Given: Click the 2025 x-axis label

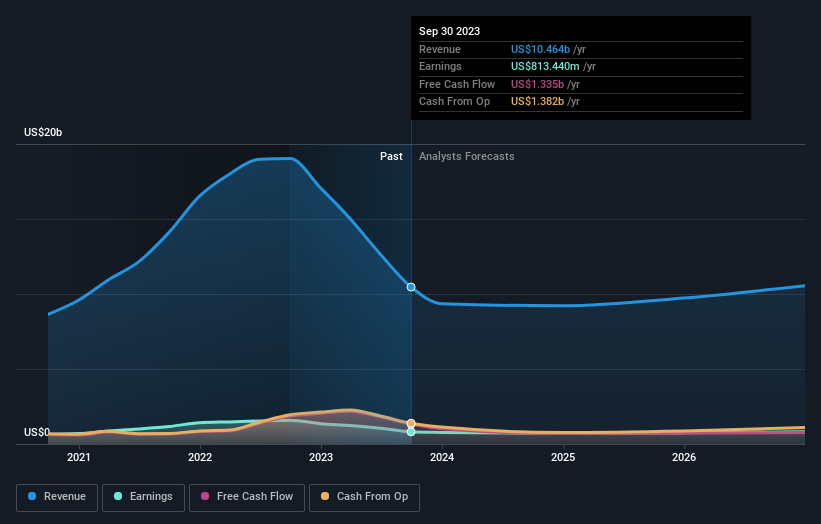Looking at the screenshot, I should 563,458.
